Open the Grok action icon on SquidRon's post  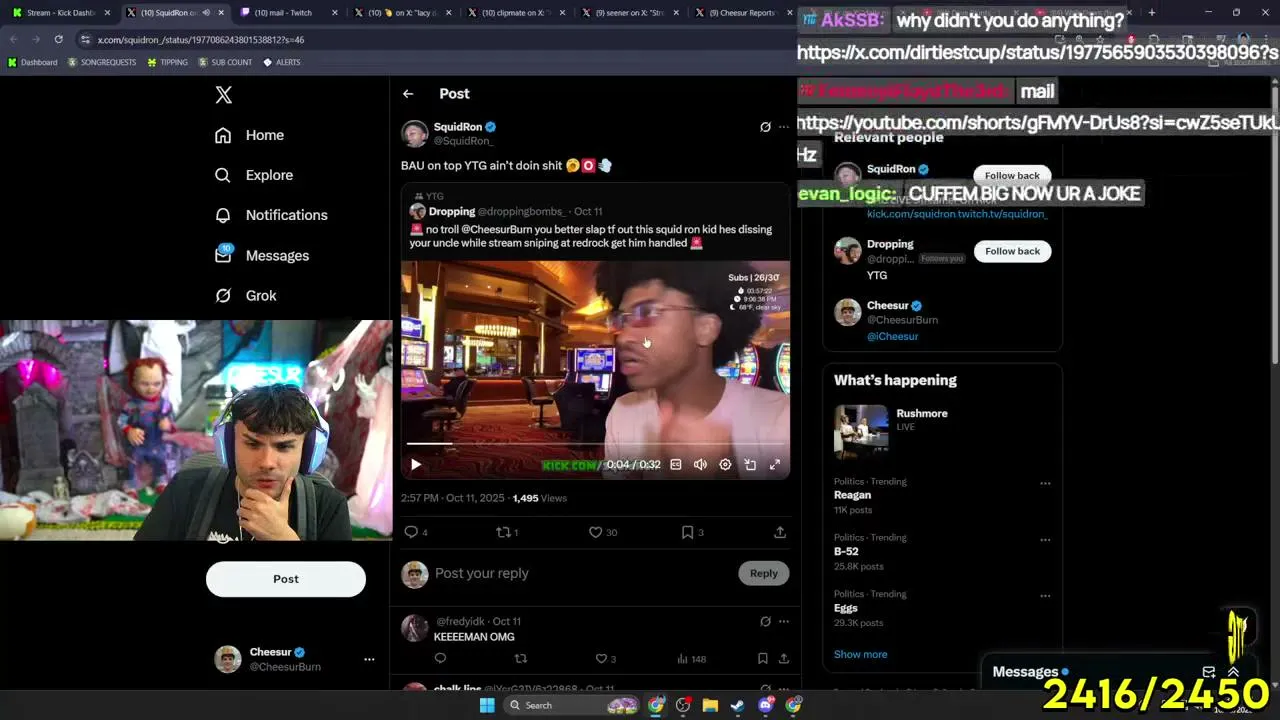[765, 127]
